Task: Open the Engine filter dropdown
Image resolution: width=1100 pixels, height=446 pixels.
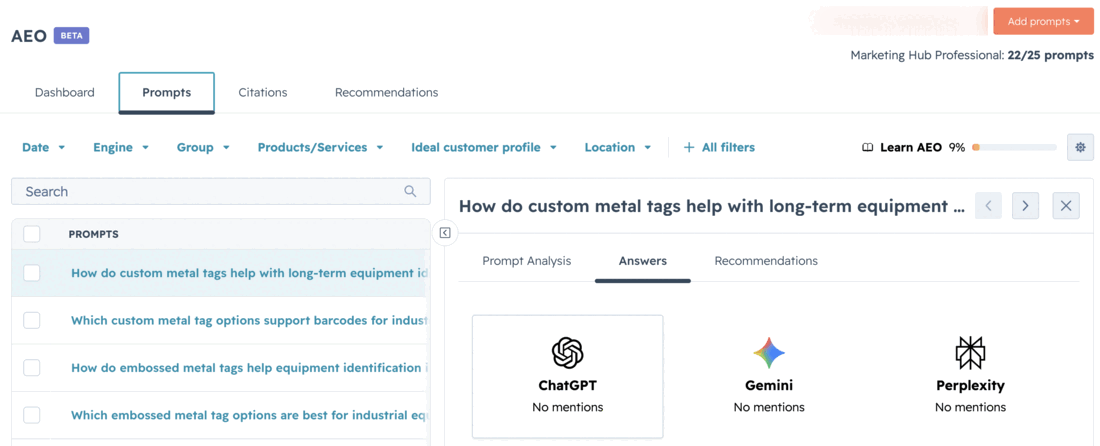Action: pyautogui.click(x=121, y=147)
